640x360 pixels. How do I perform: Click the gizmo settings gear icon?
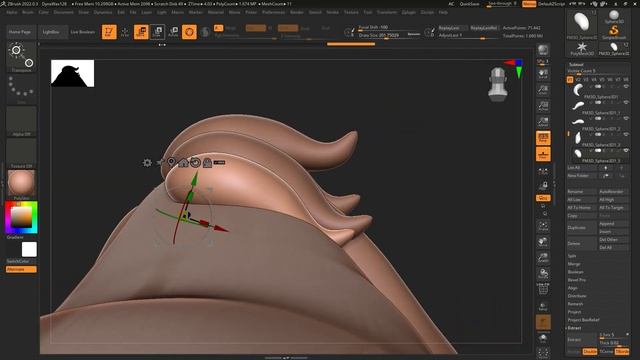[x=147, y=162]
